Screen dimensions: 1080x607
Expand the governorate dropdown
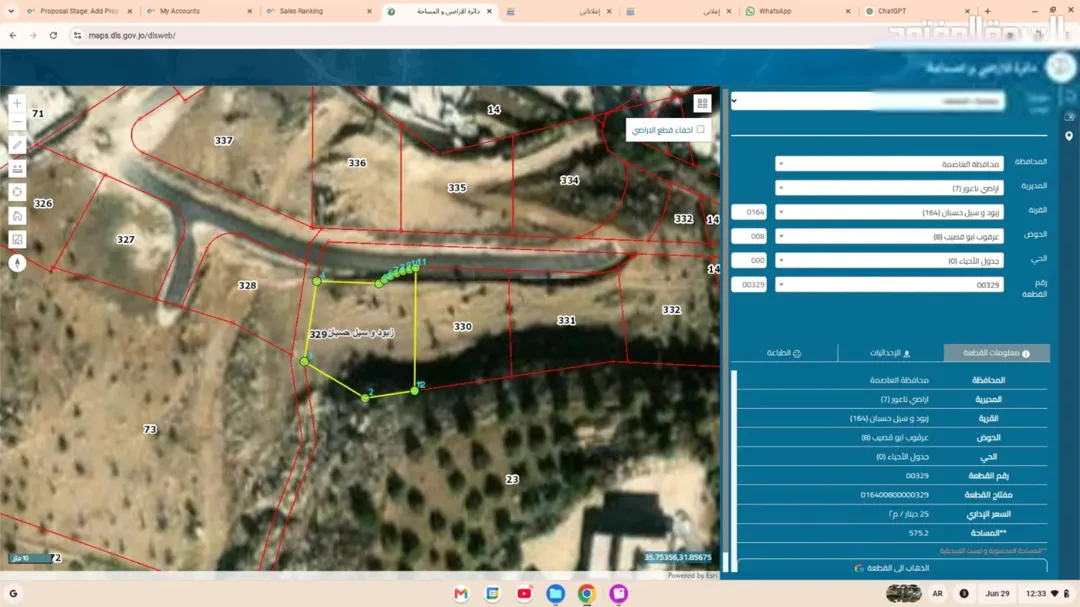(889, 164)
